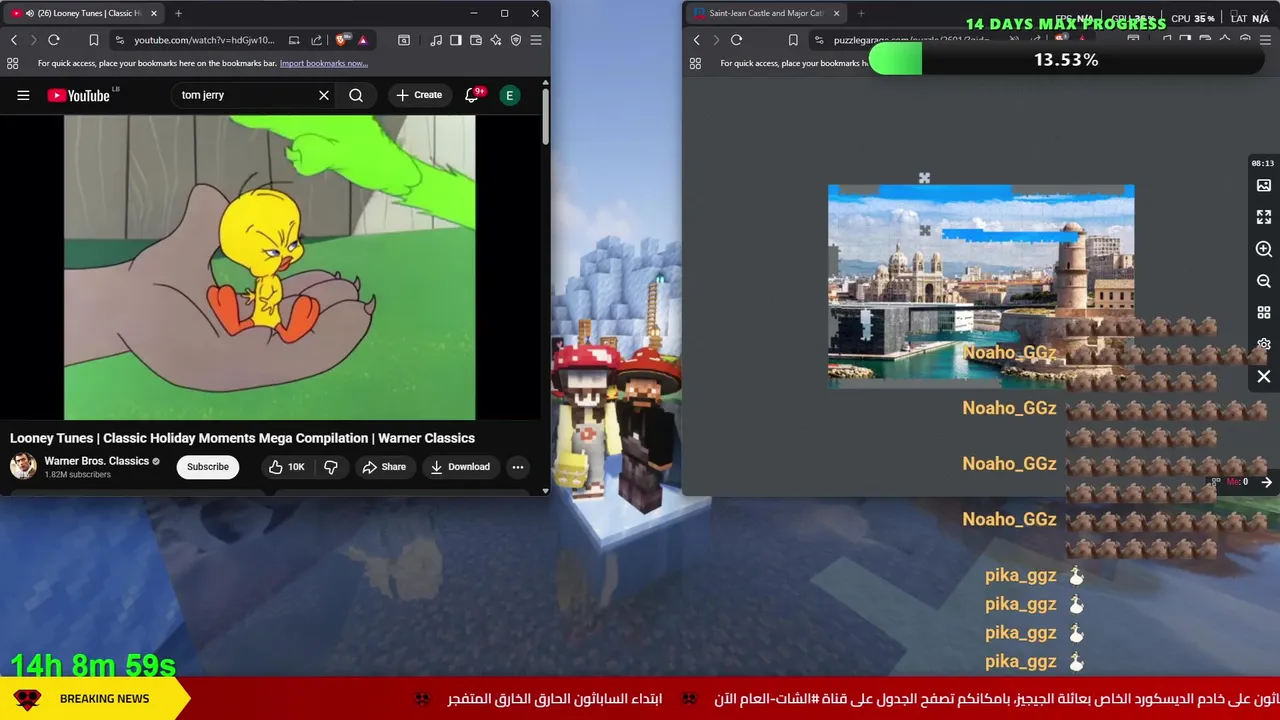Open the puzzle settings gear
The image size is (1280, 720).
tap(1264, 344)
